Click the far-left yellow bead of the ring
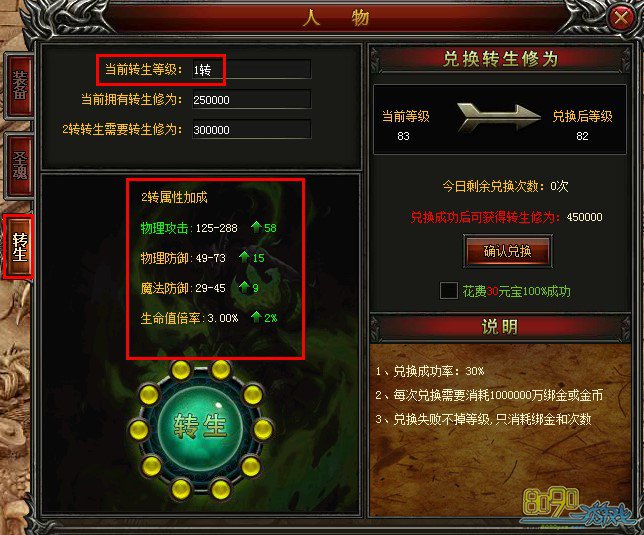 [x=139, y=430]
